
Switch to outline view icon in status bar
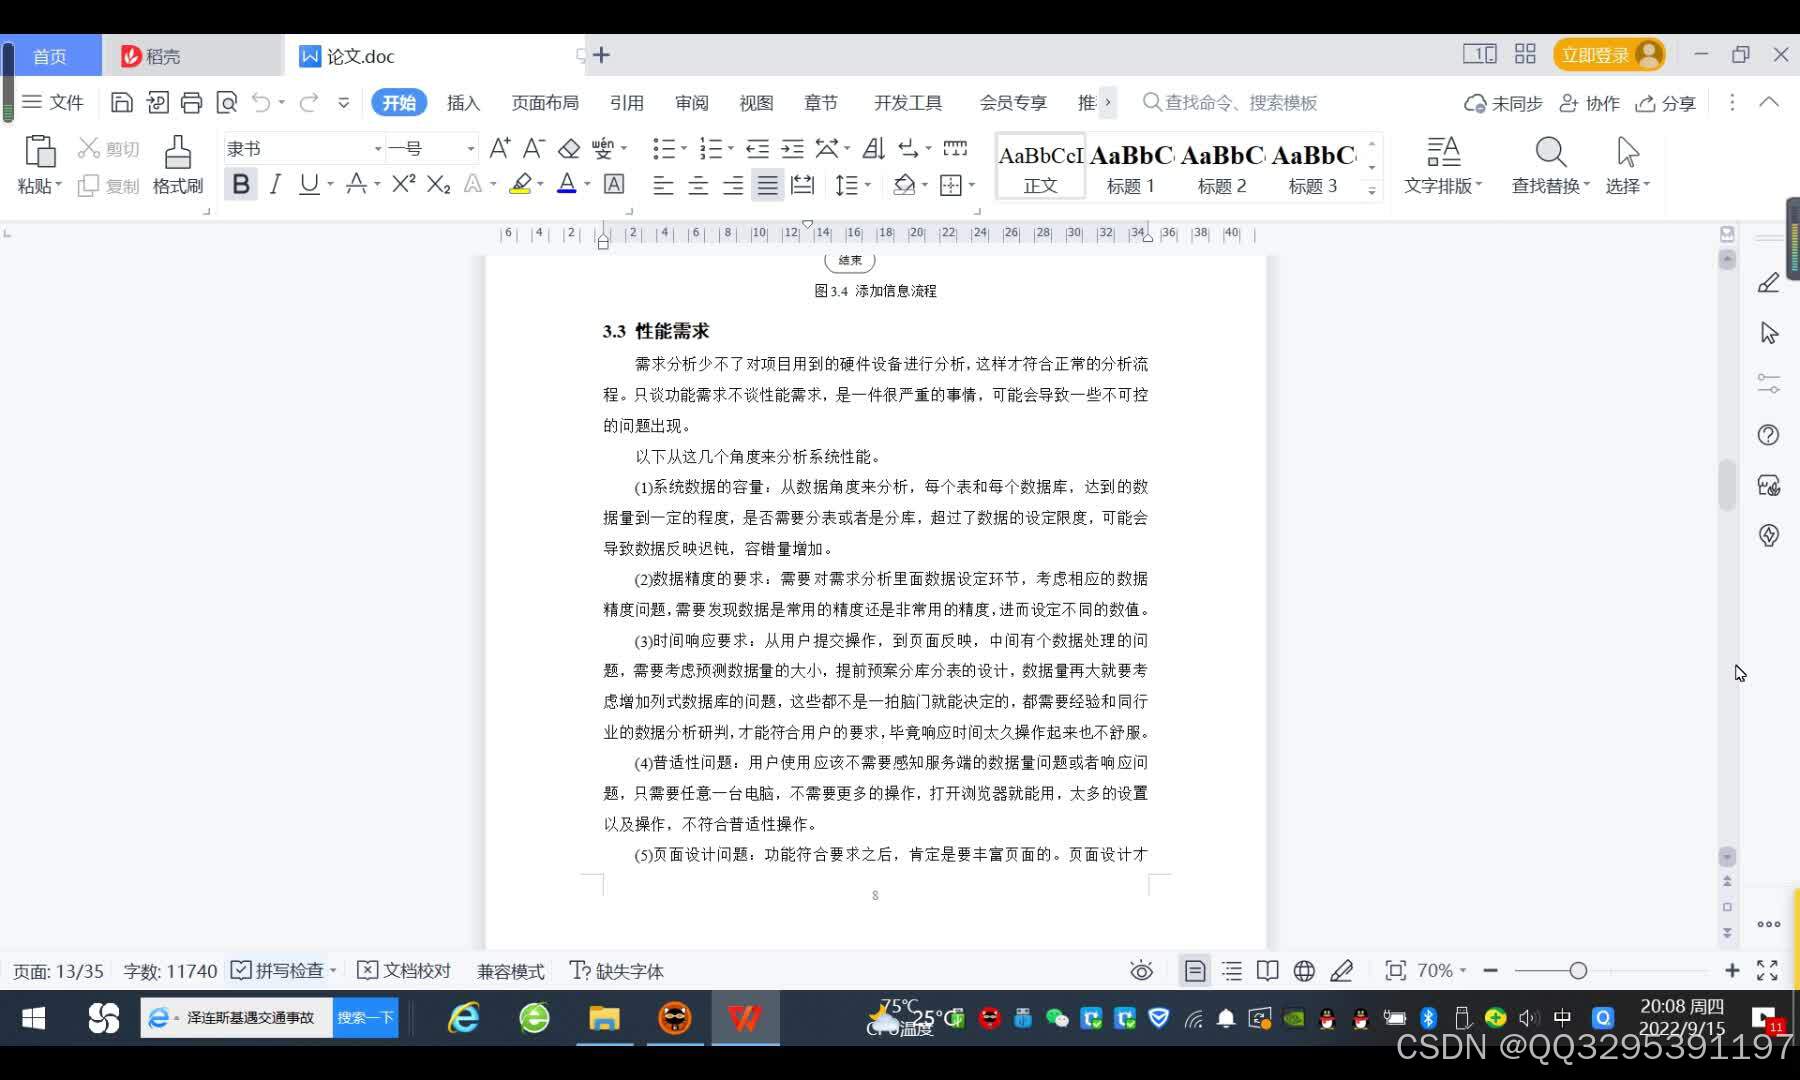1232,971
